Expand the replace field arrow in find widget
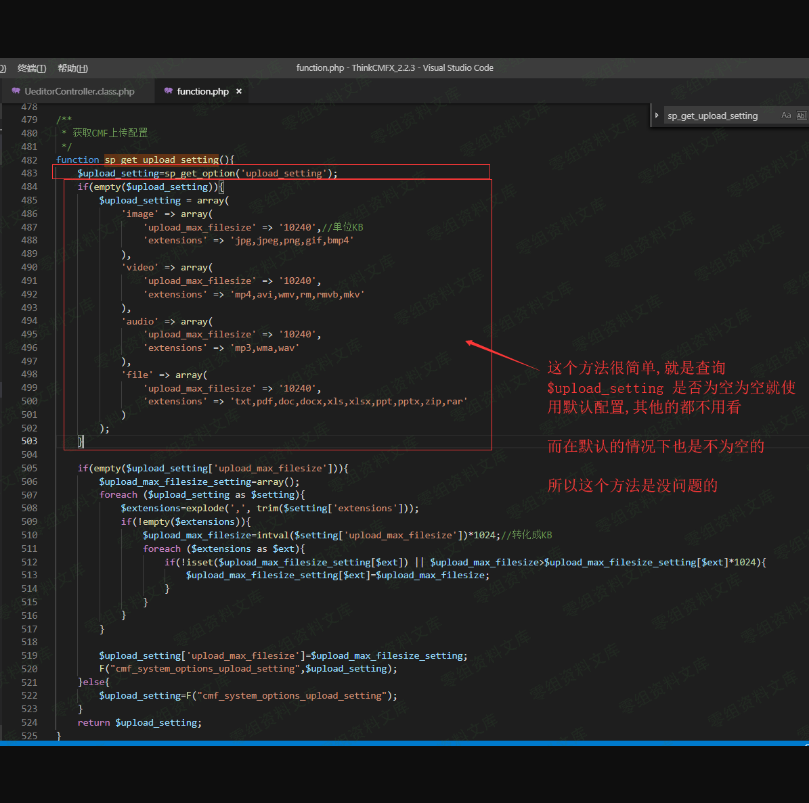Image resolution: width=809 pixels, height=803 pixels. (x=656, y=116)
